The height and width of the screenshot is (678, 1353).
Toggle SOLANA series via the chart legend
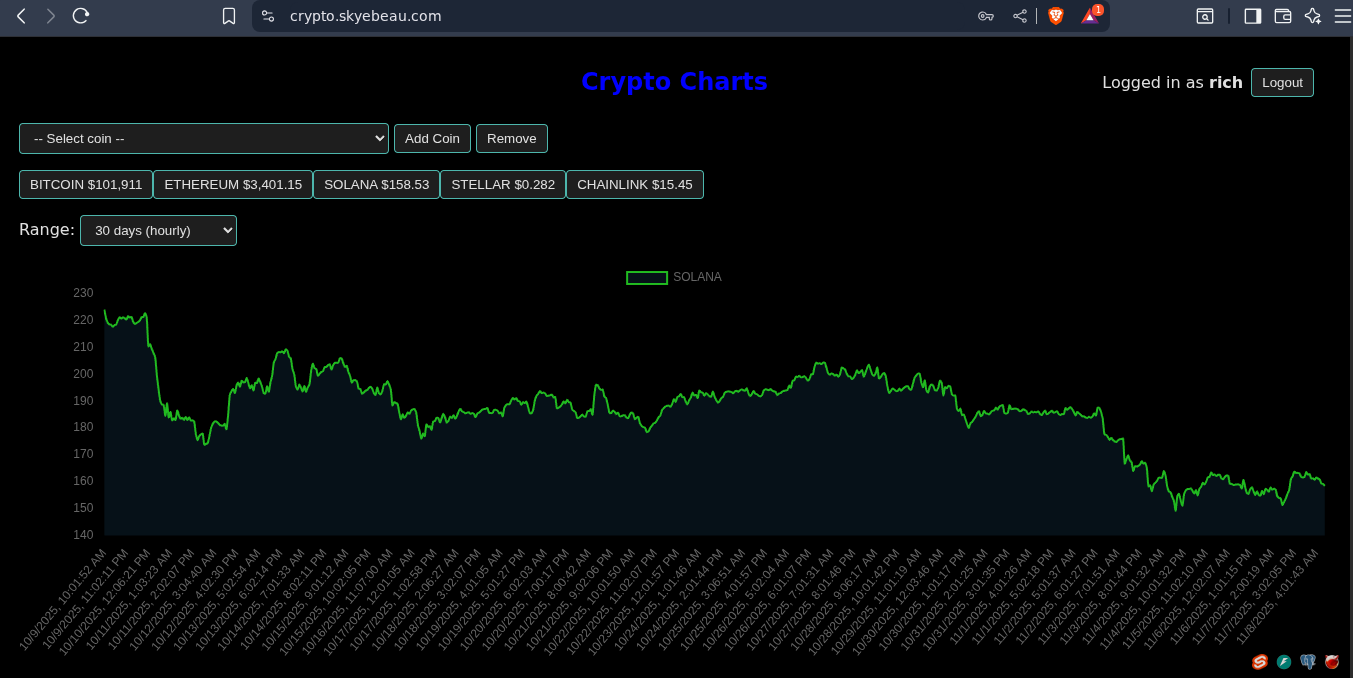(x=697, y=277)
